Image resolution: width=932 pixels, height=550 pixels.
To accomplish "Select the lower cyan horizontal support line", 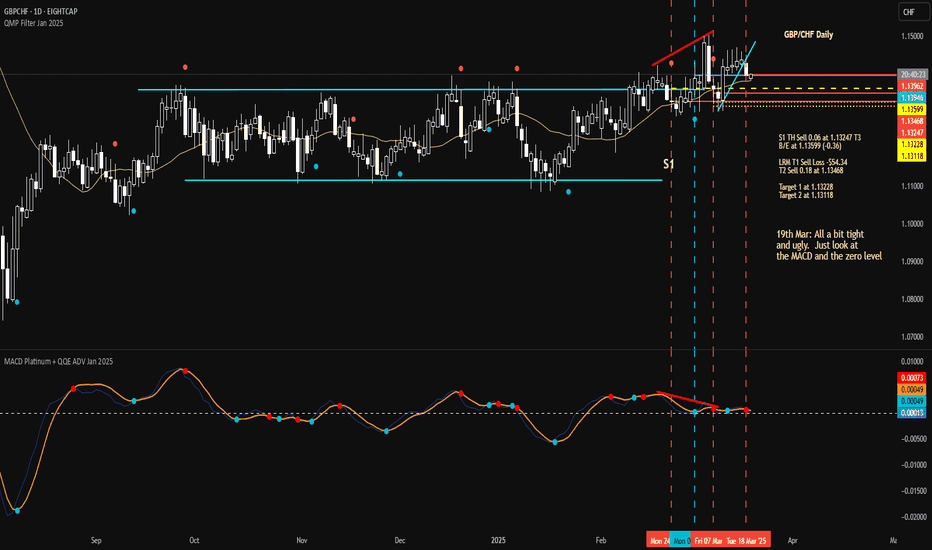I will 423,180.
